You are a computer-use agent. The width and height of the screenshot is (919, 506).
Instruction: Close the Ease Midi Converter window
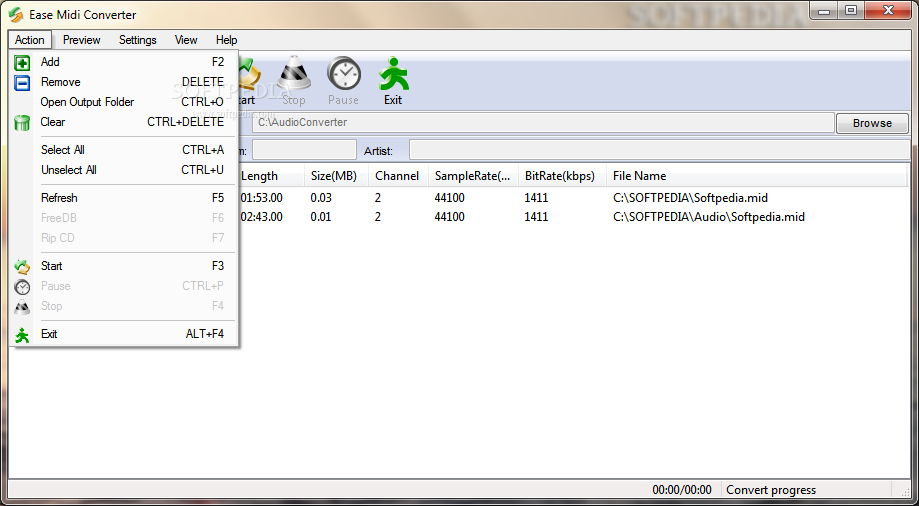(889, 10)
